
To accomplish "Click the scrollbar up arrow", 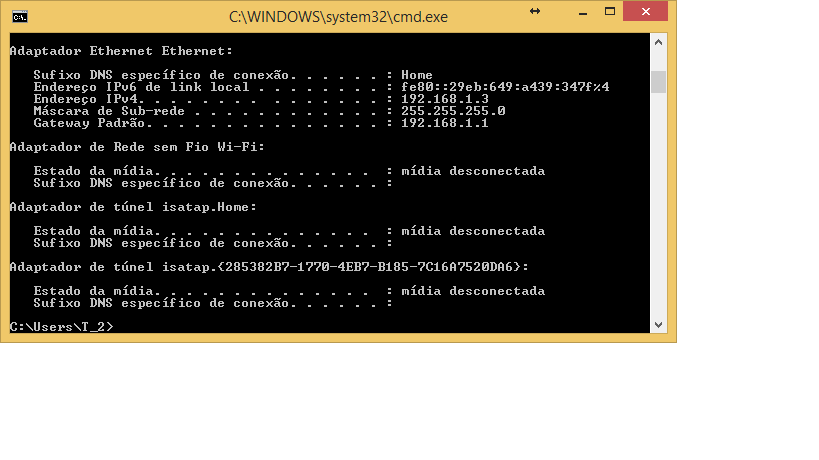I will tap(658, 43).
